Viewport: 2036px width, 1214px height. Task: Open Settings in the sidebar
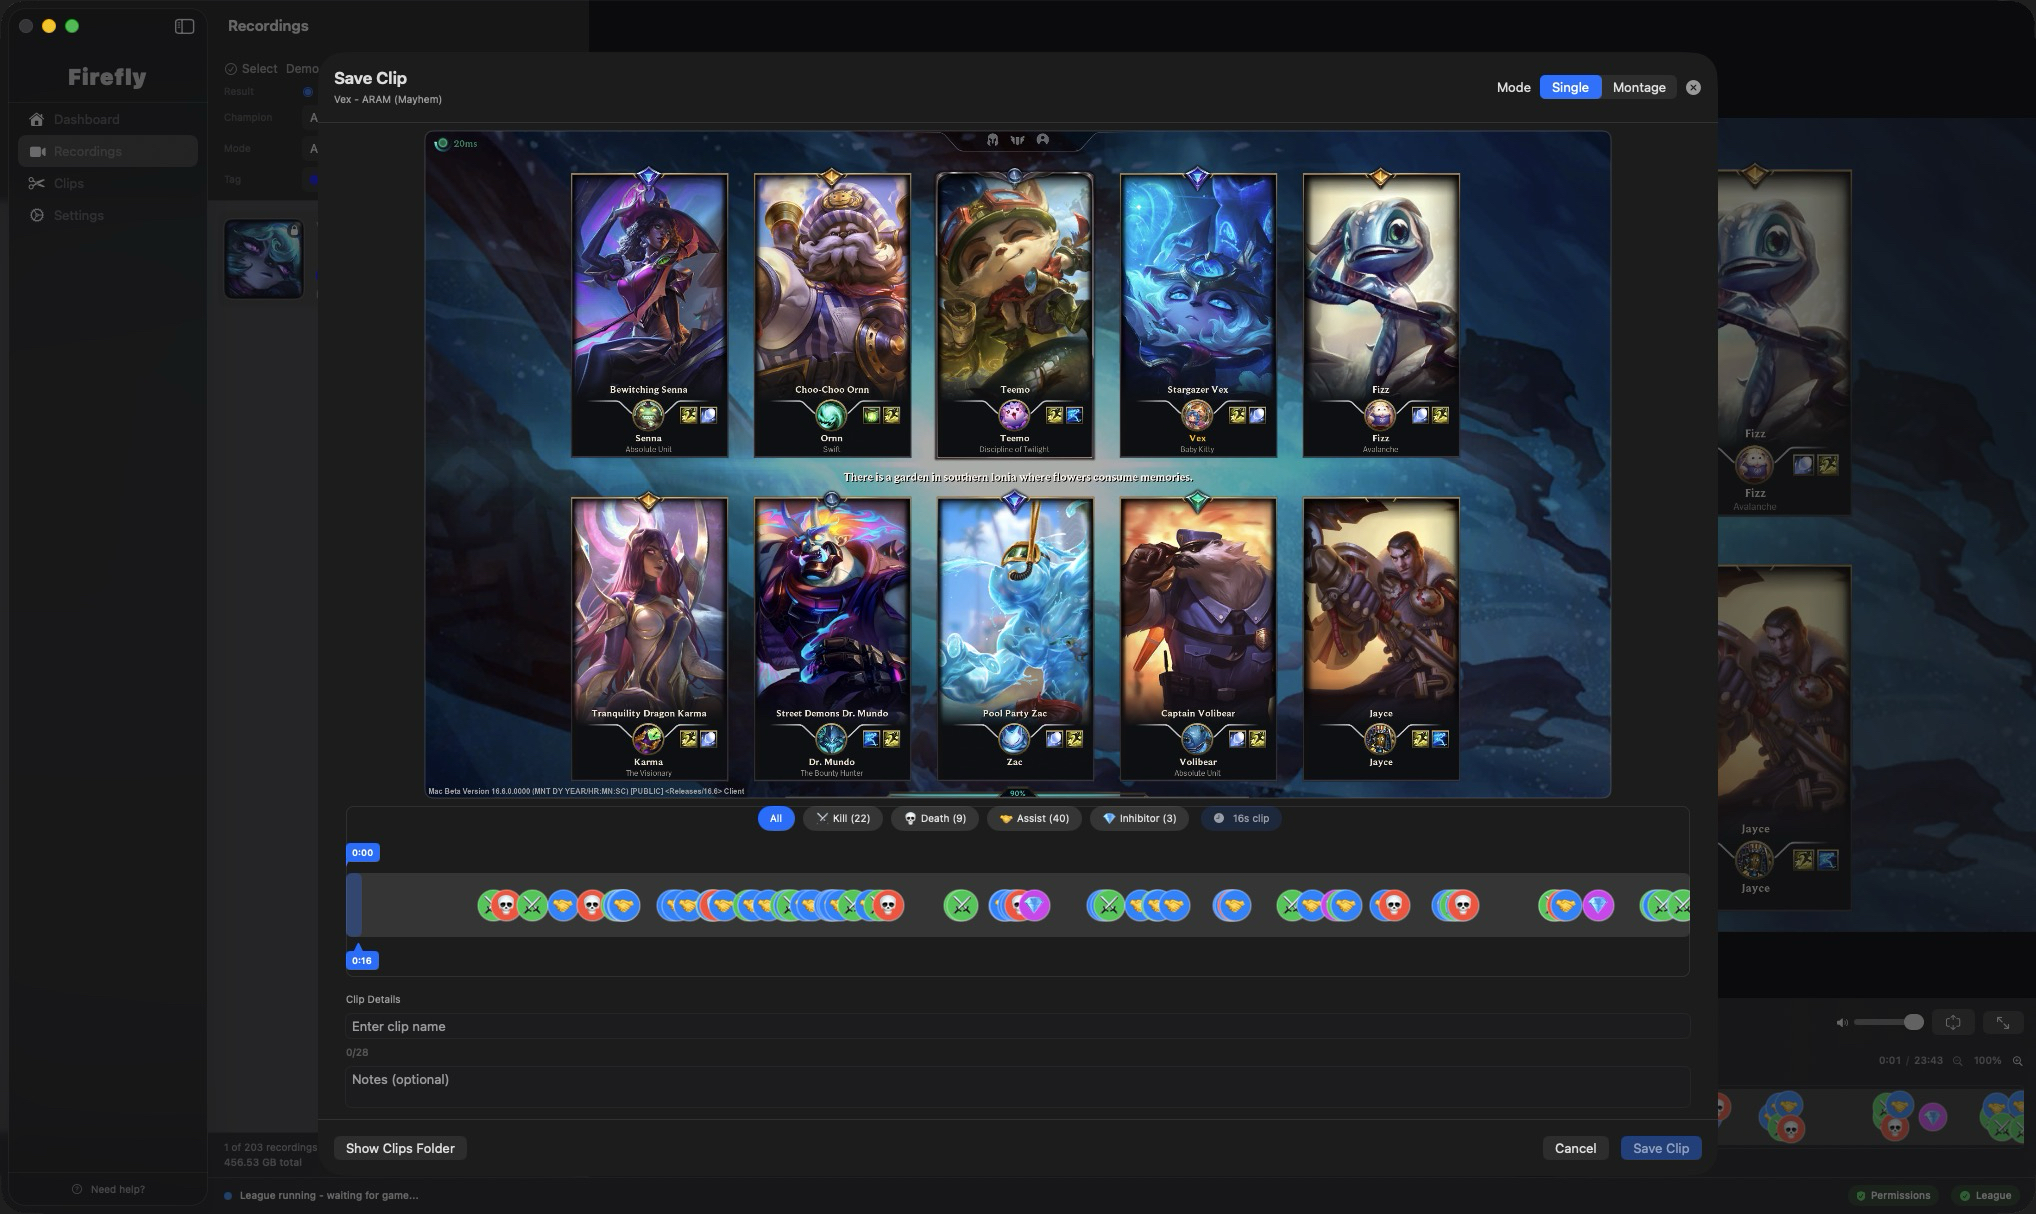click(x=108, y=215)
